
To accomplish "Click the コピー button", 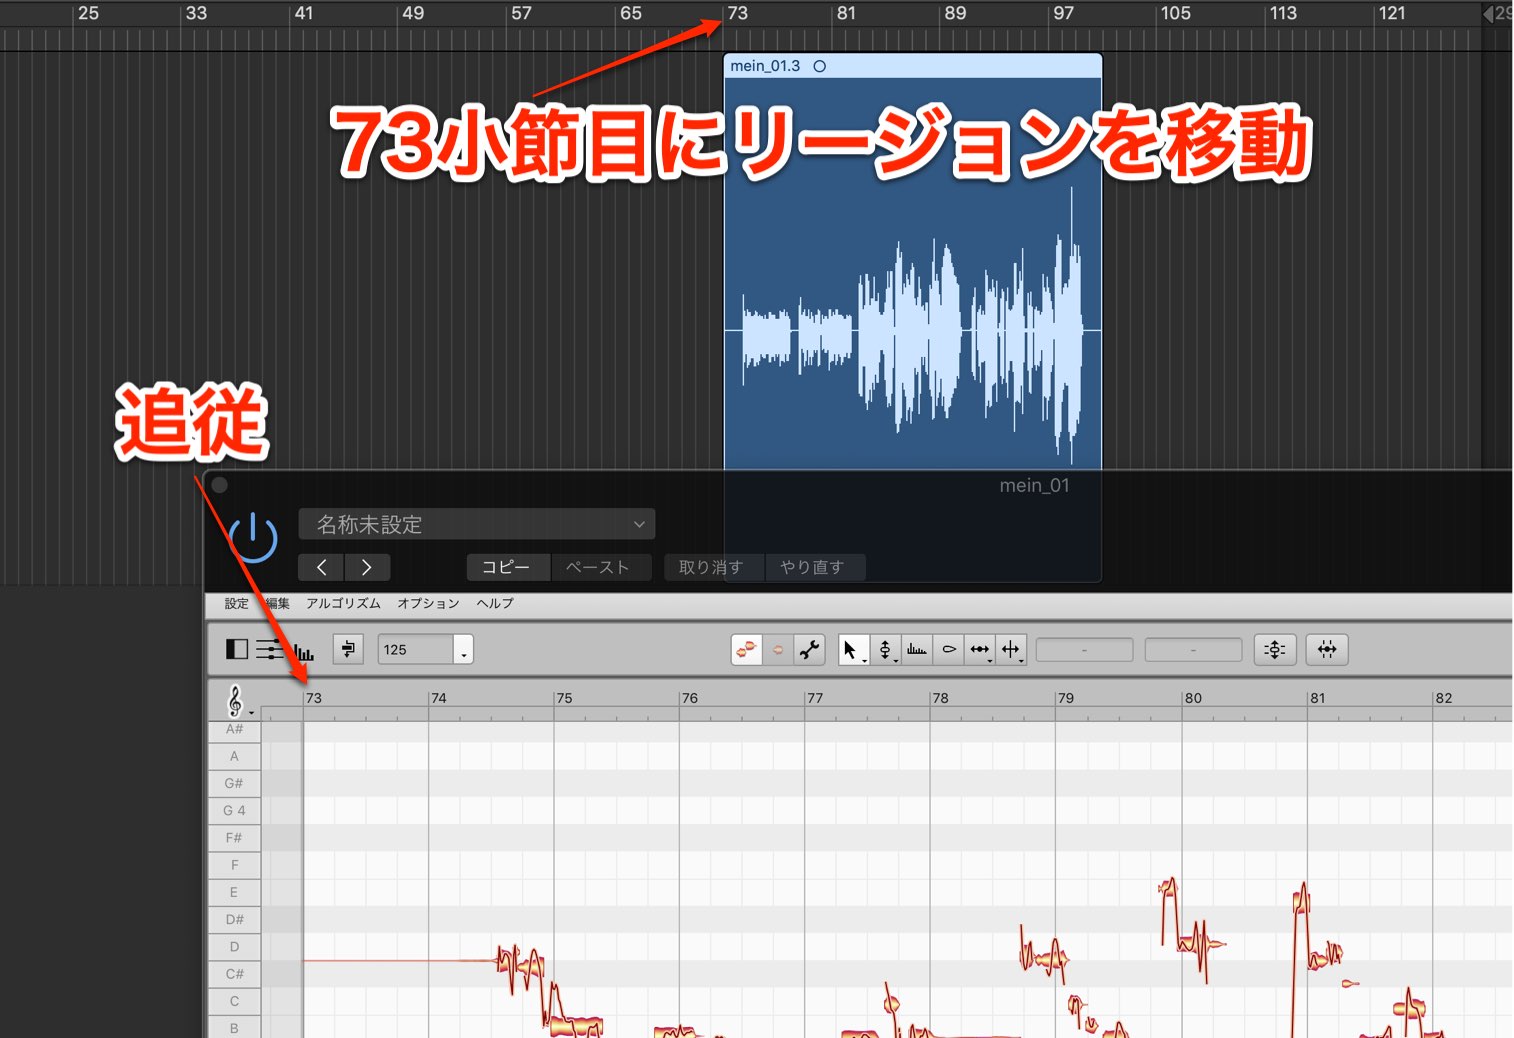I will coord(508,567).
